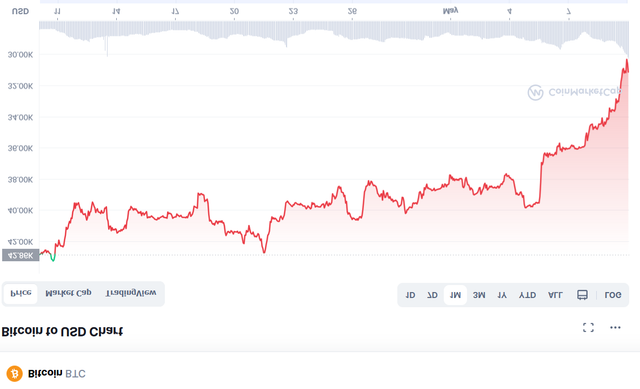Select the 1Y time range
The height and width of the screenshot is (389, 640).
[502, 295]
